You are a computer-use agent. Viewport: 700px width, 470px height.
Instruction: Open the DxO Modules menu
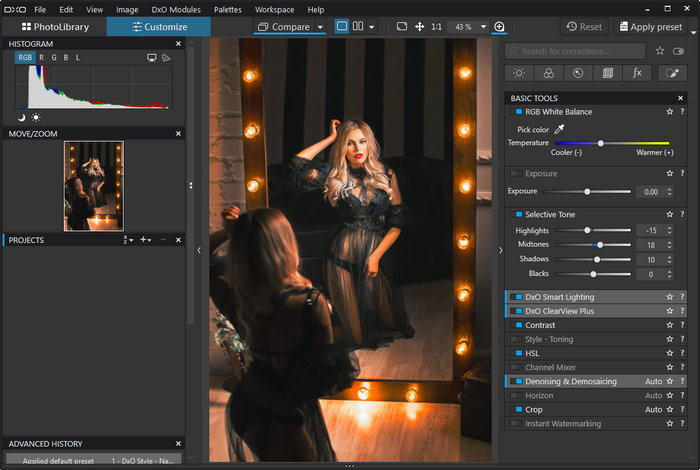[175, 9]
